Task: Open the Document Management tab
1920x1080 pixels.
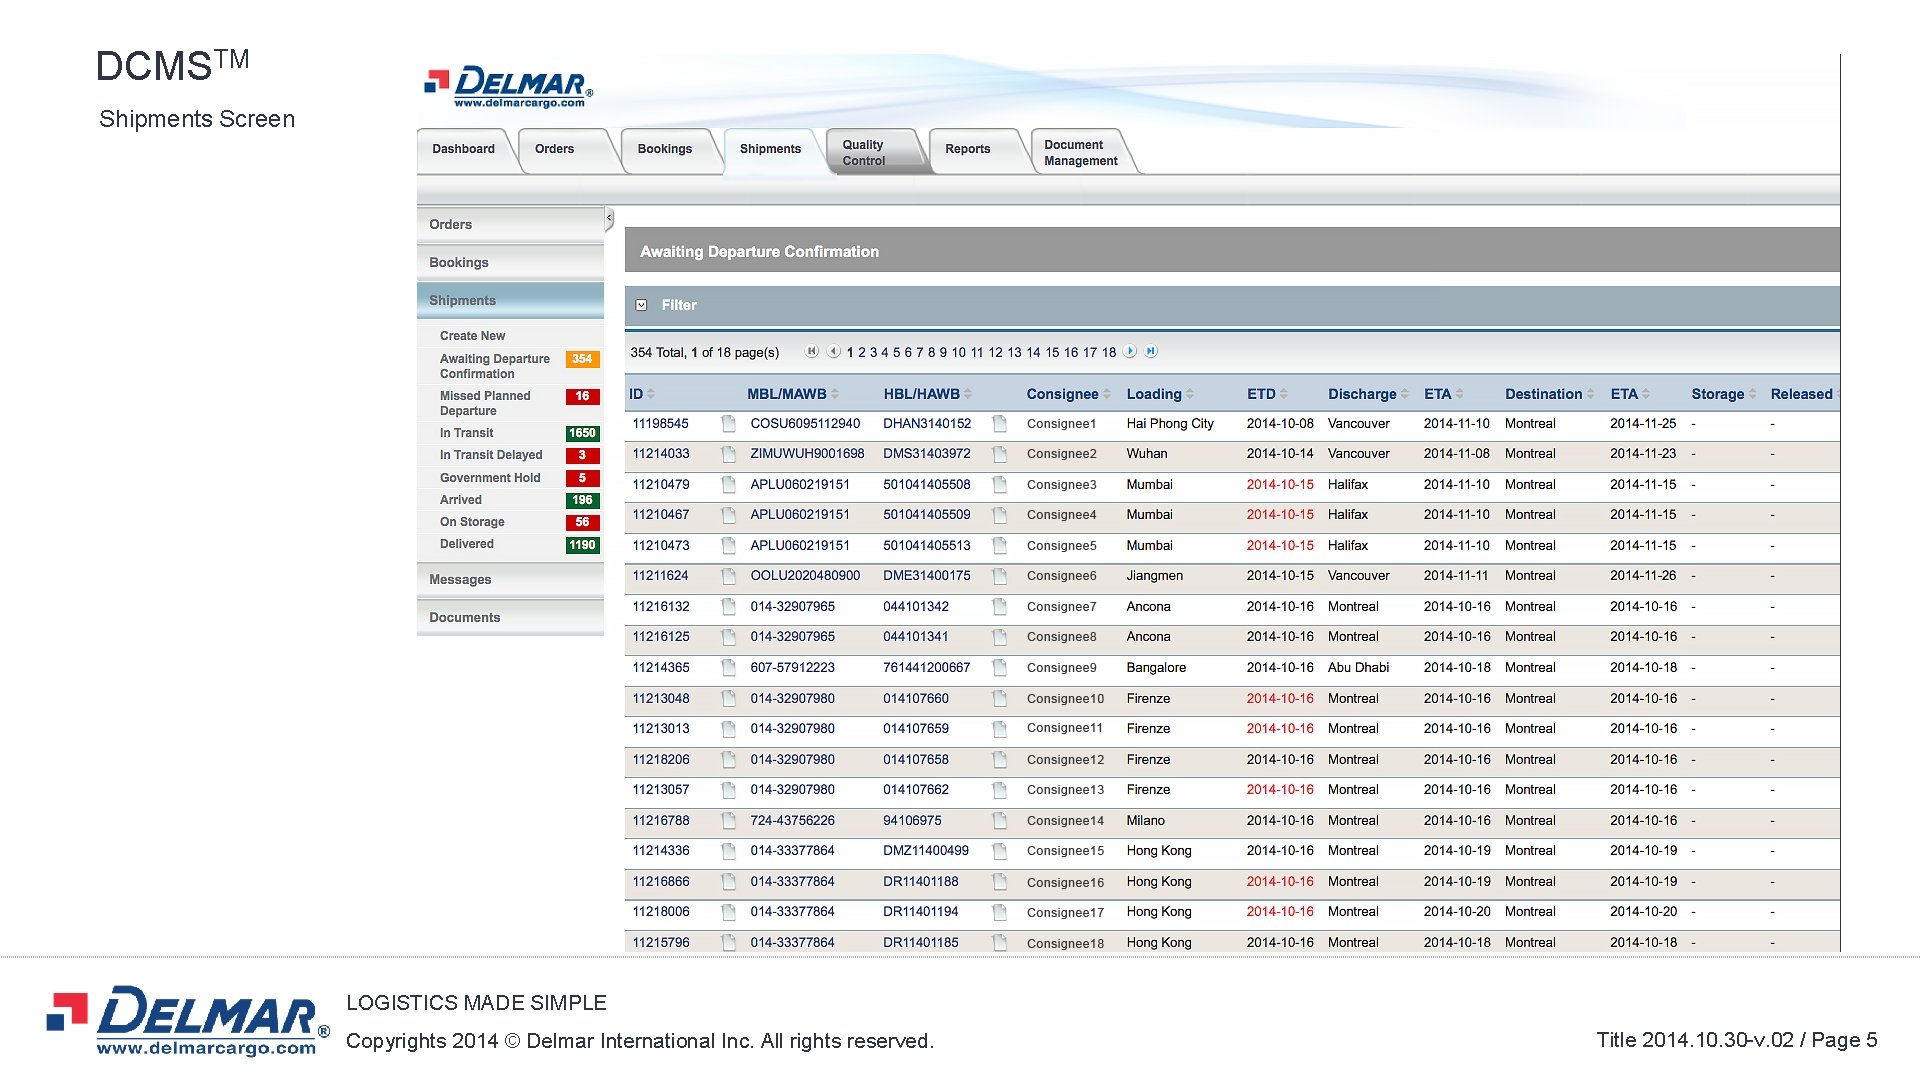Action: tap(1081, 152)
